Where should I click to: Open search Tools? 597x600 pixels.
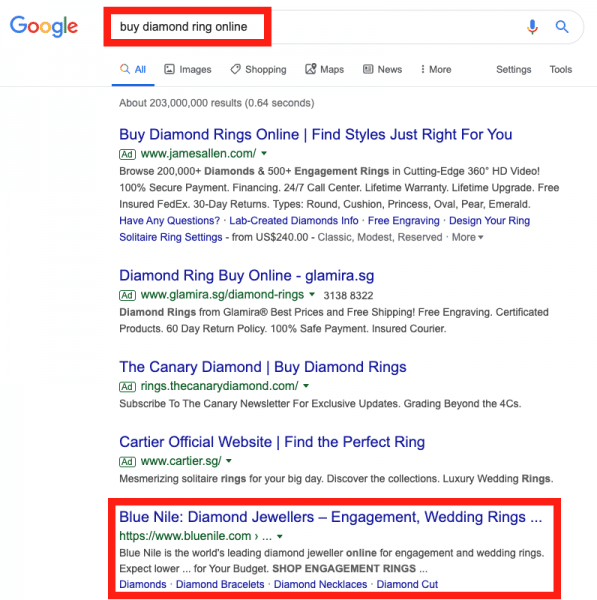561,69
